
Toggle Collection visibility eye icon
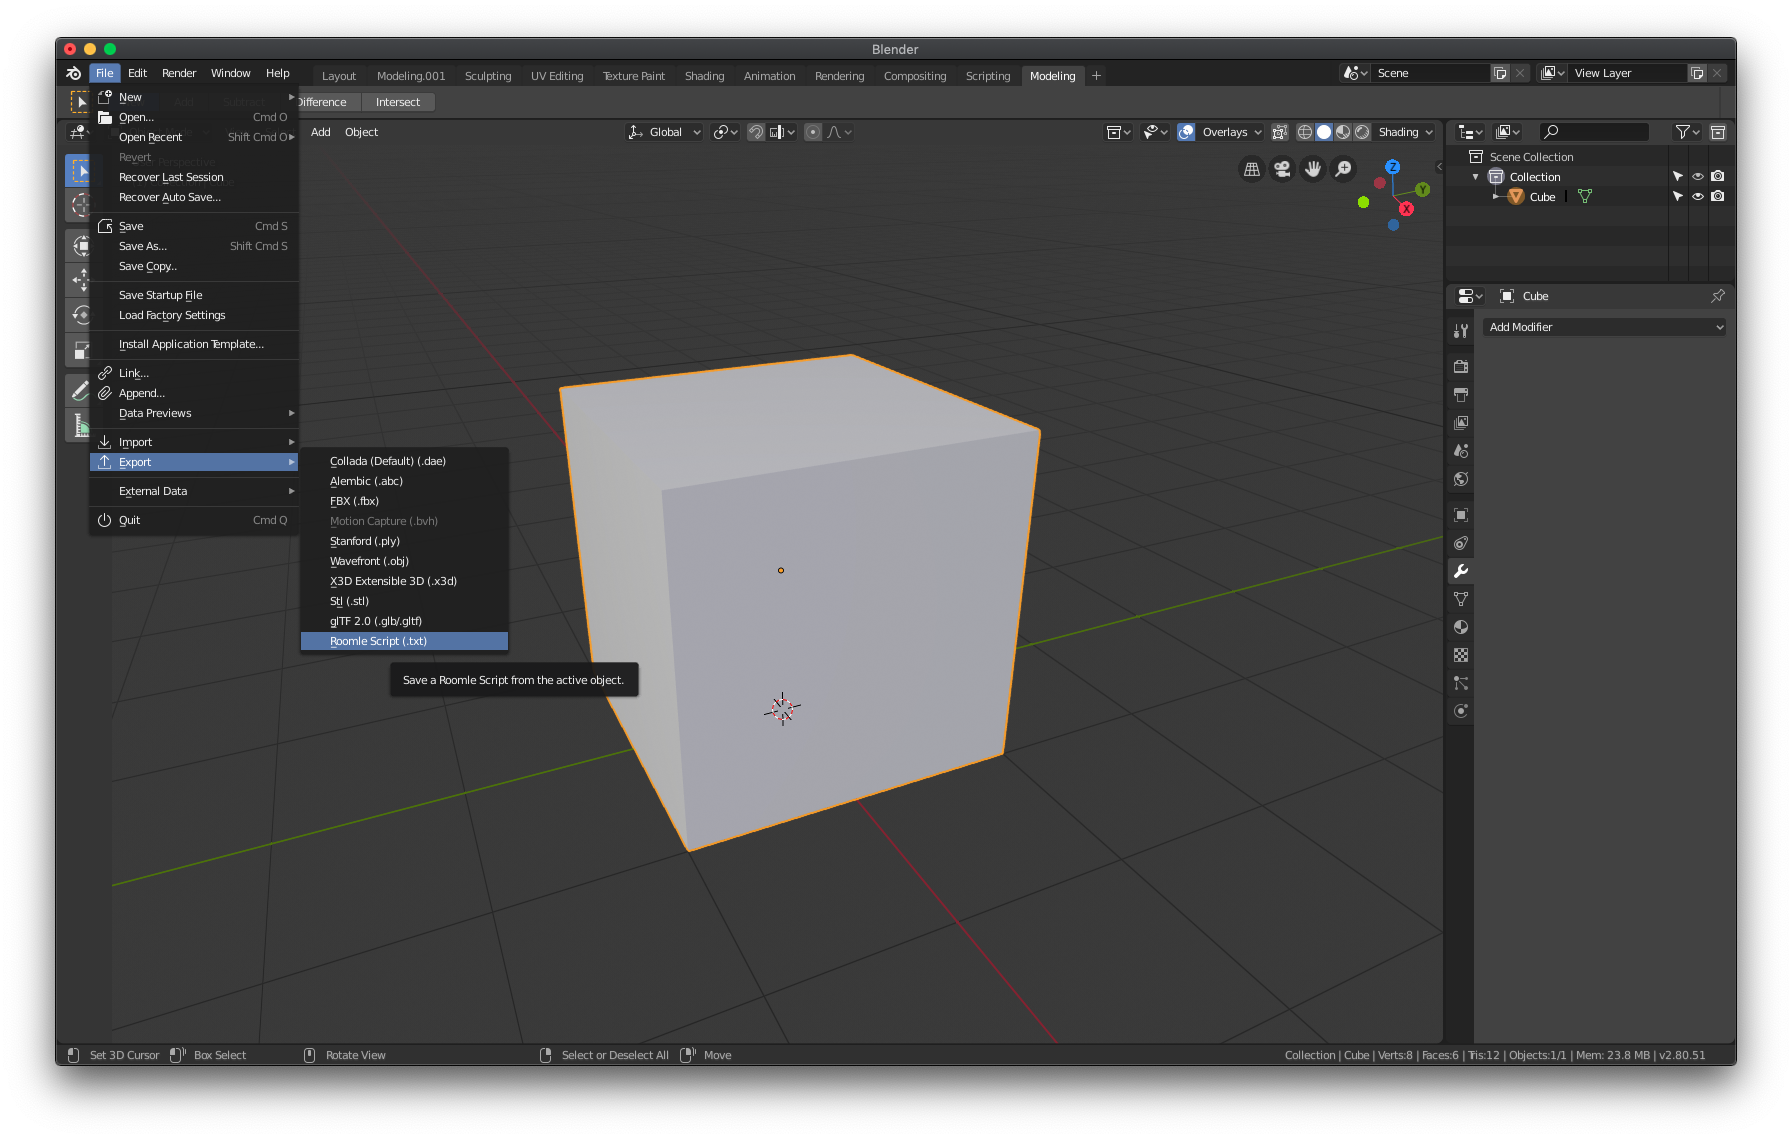click(x=1697, y=177)
